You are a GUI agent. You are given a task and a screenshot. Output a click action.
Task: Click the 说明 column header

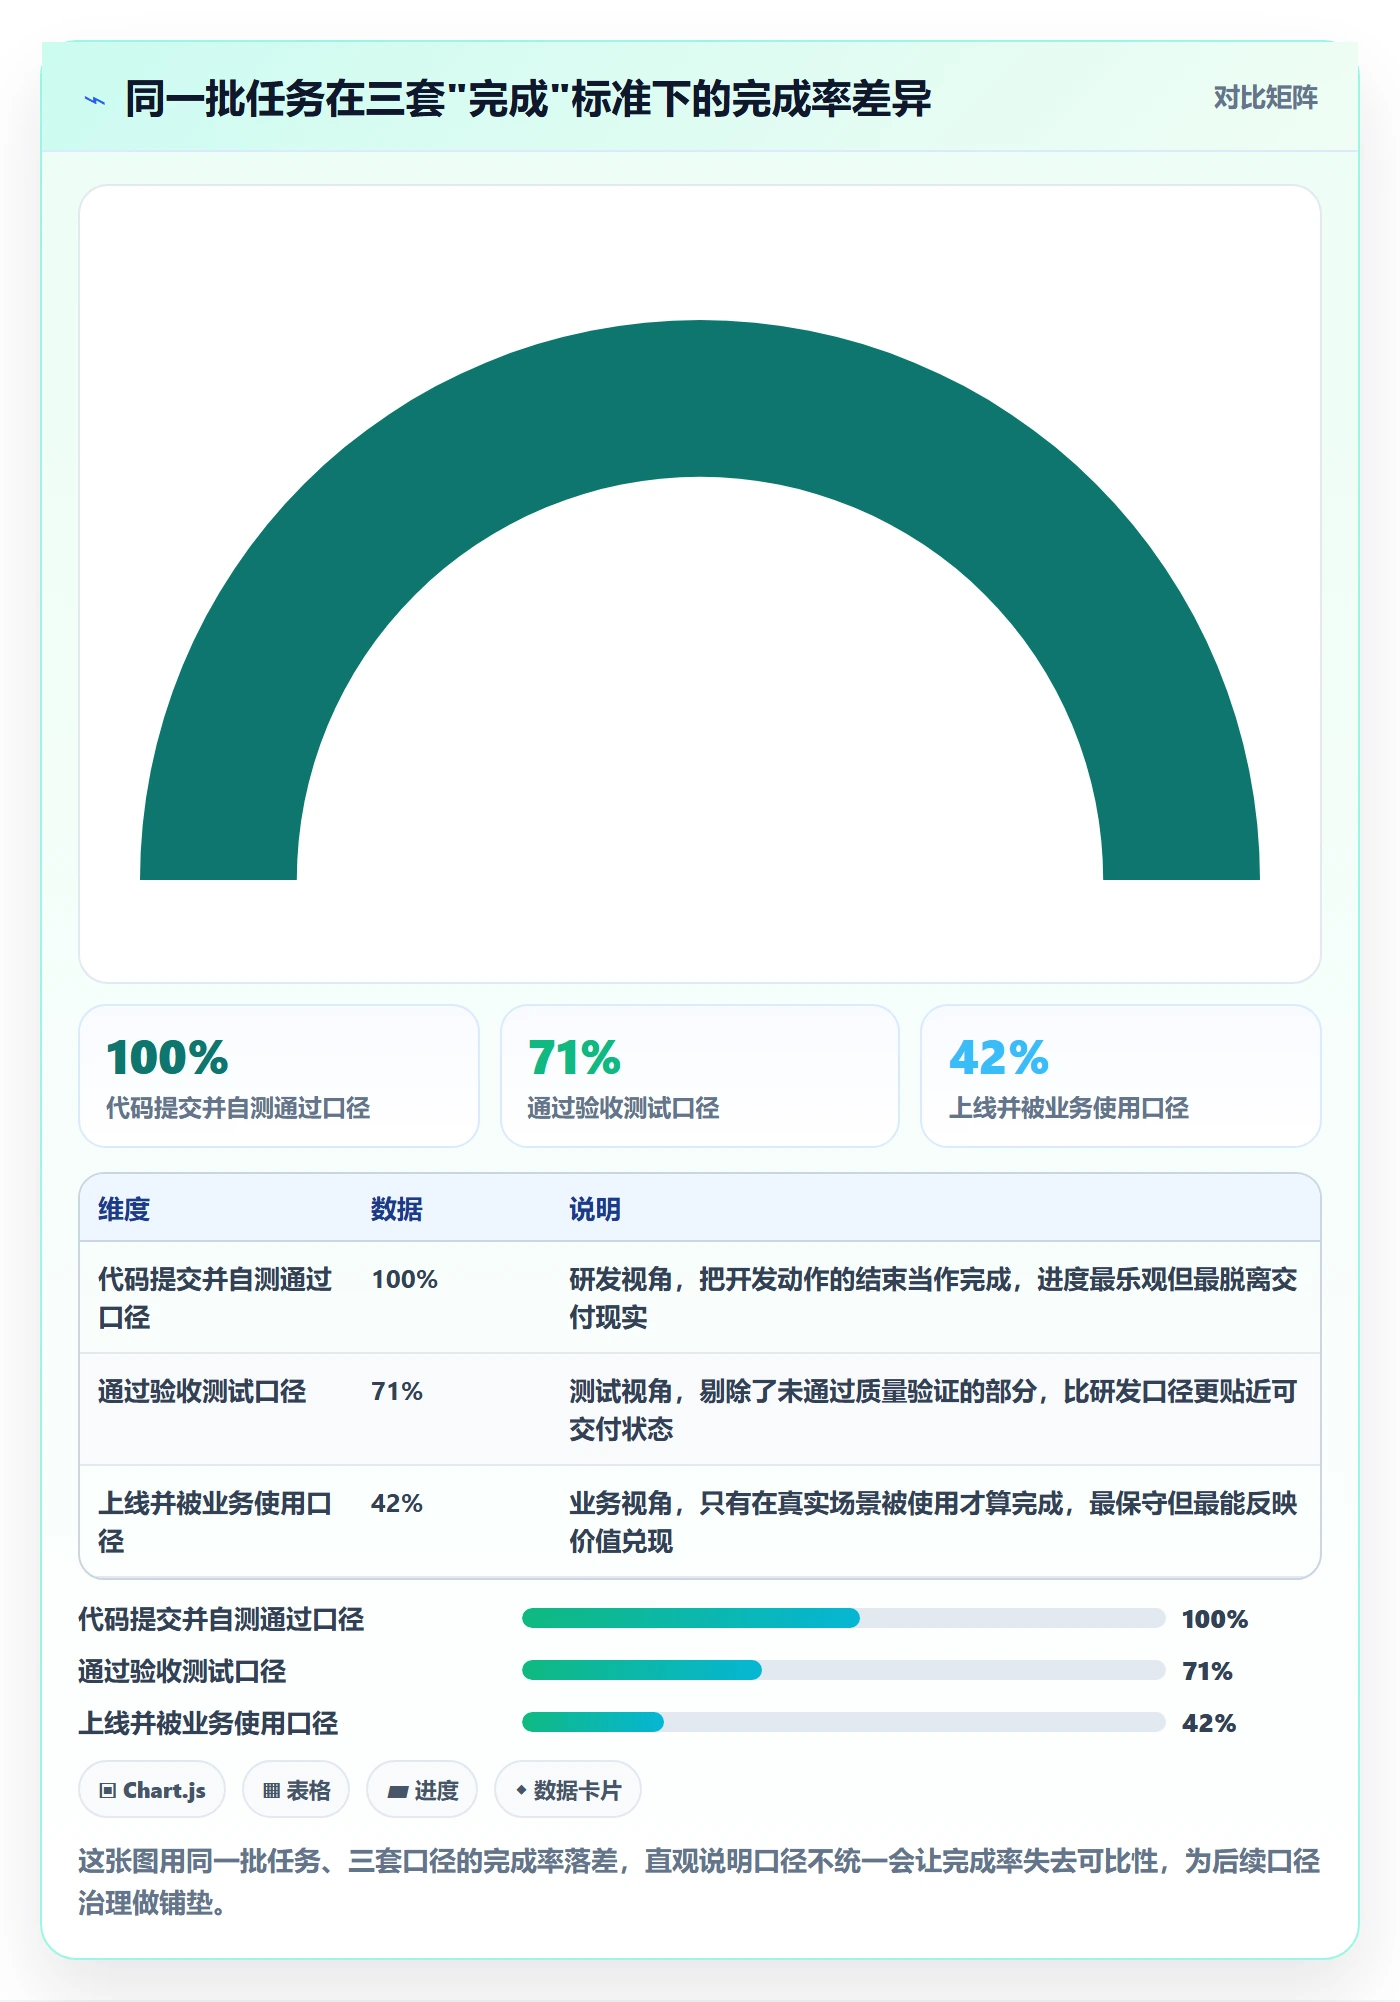point(595,1209)
